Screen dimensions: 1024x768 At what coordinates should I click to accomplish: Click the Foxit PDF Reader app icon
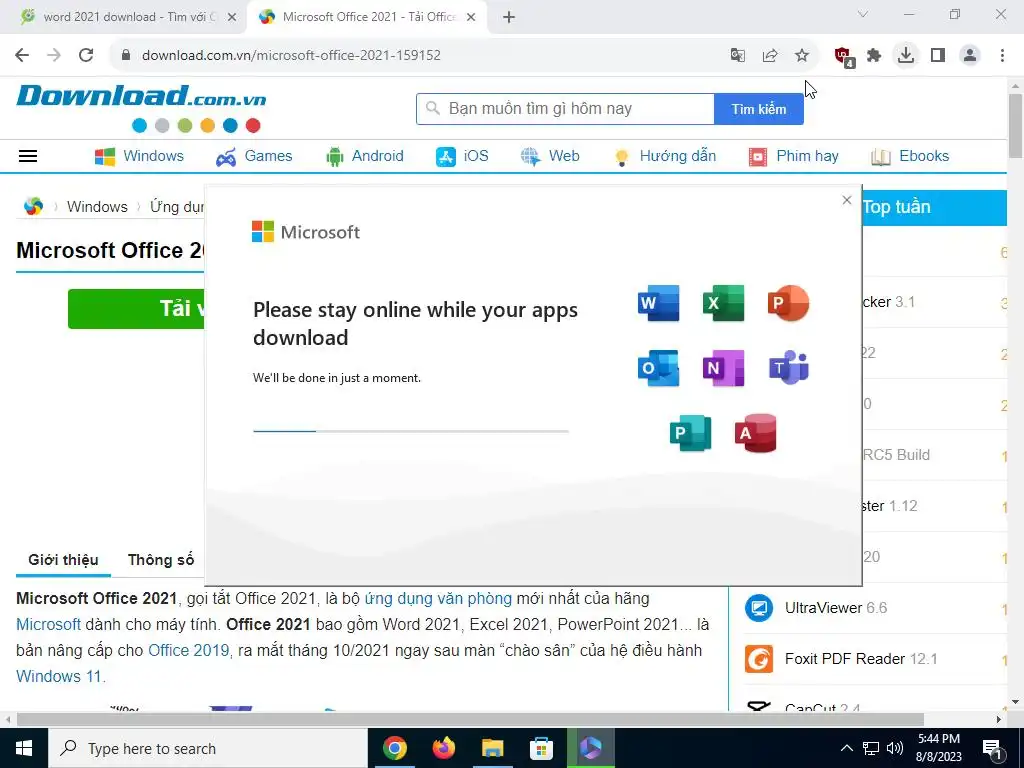pos(759,659)
